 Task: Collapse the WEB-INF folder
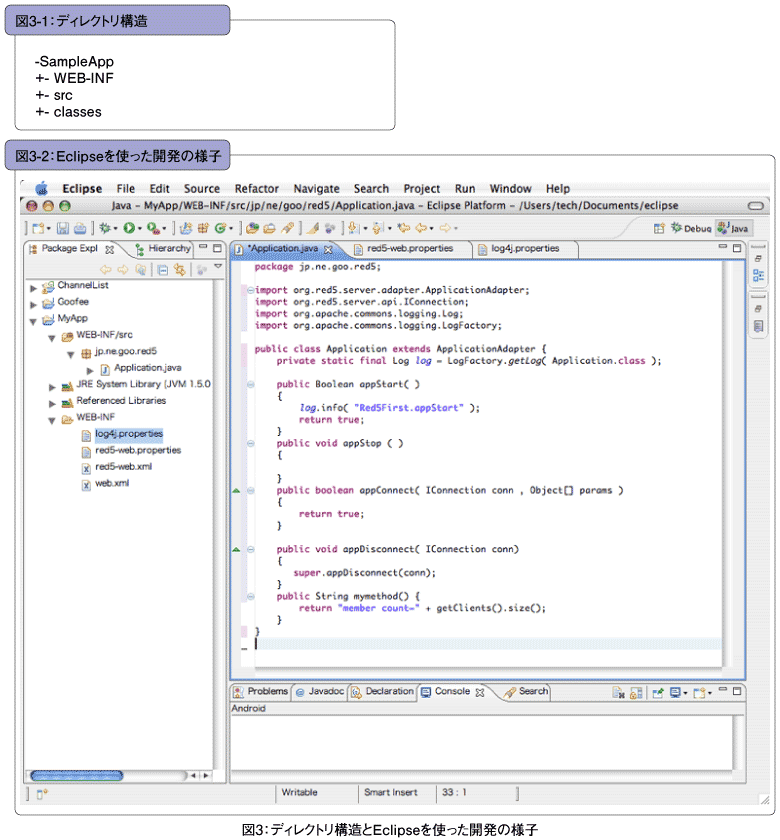point(52,421)
